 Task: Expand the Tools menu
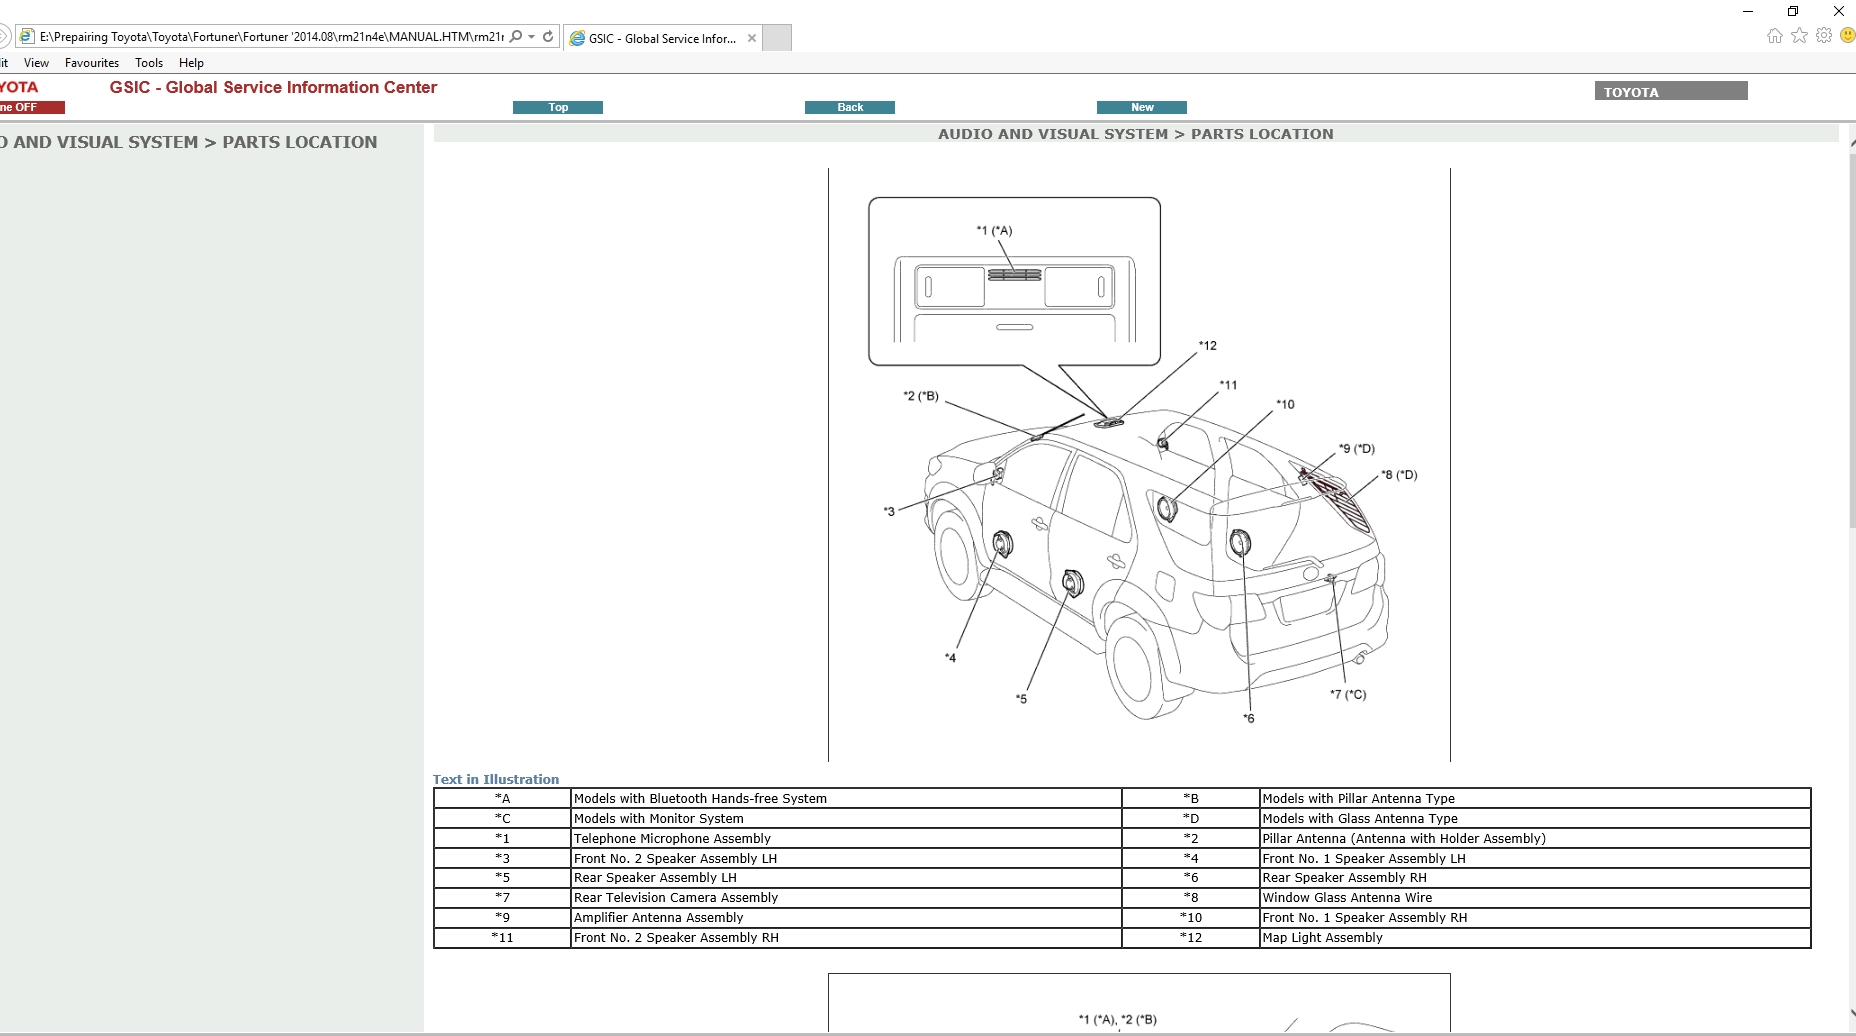pyautogui.click(x=149, y=62)
